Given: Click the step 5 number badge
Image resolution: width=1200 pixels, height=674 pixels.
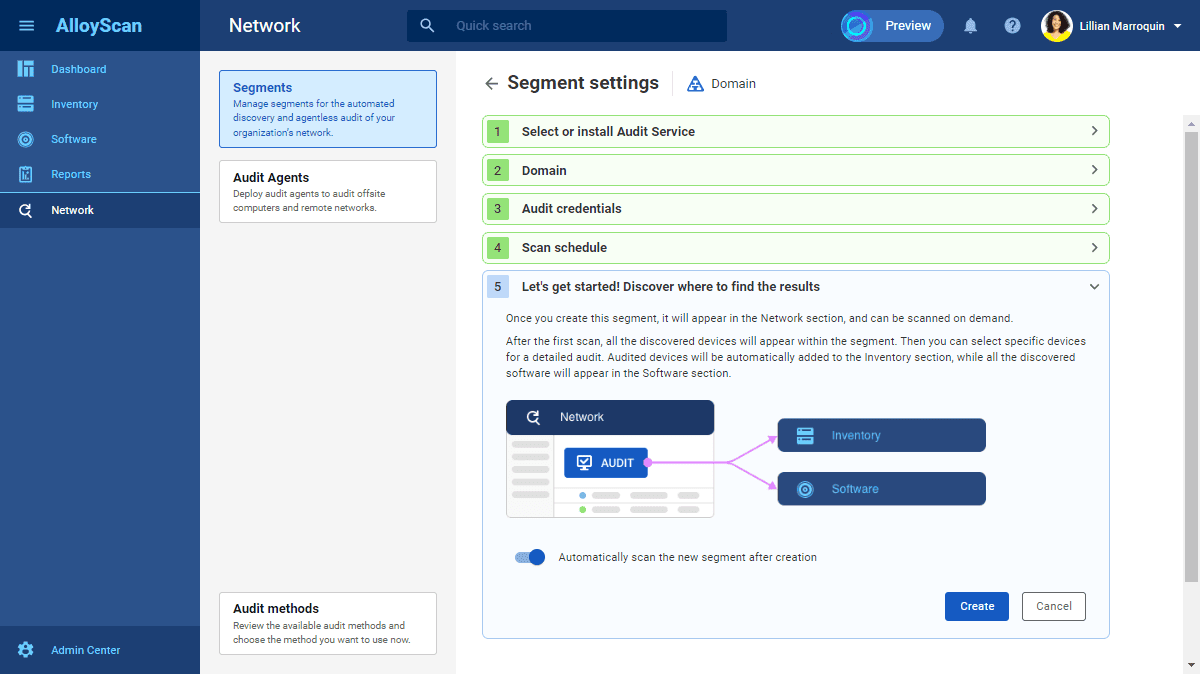Looking at the screenshot, I should coord(498,287).
